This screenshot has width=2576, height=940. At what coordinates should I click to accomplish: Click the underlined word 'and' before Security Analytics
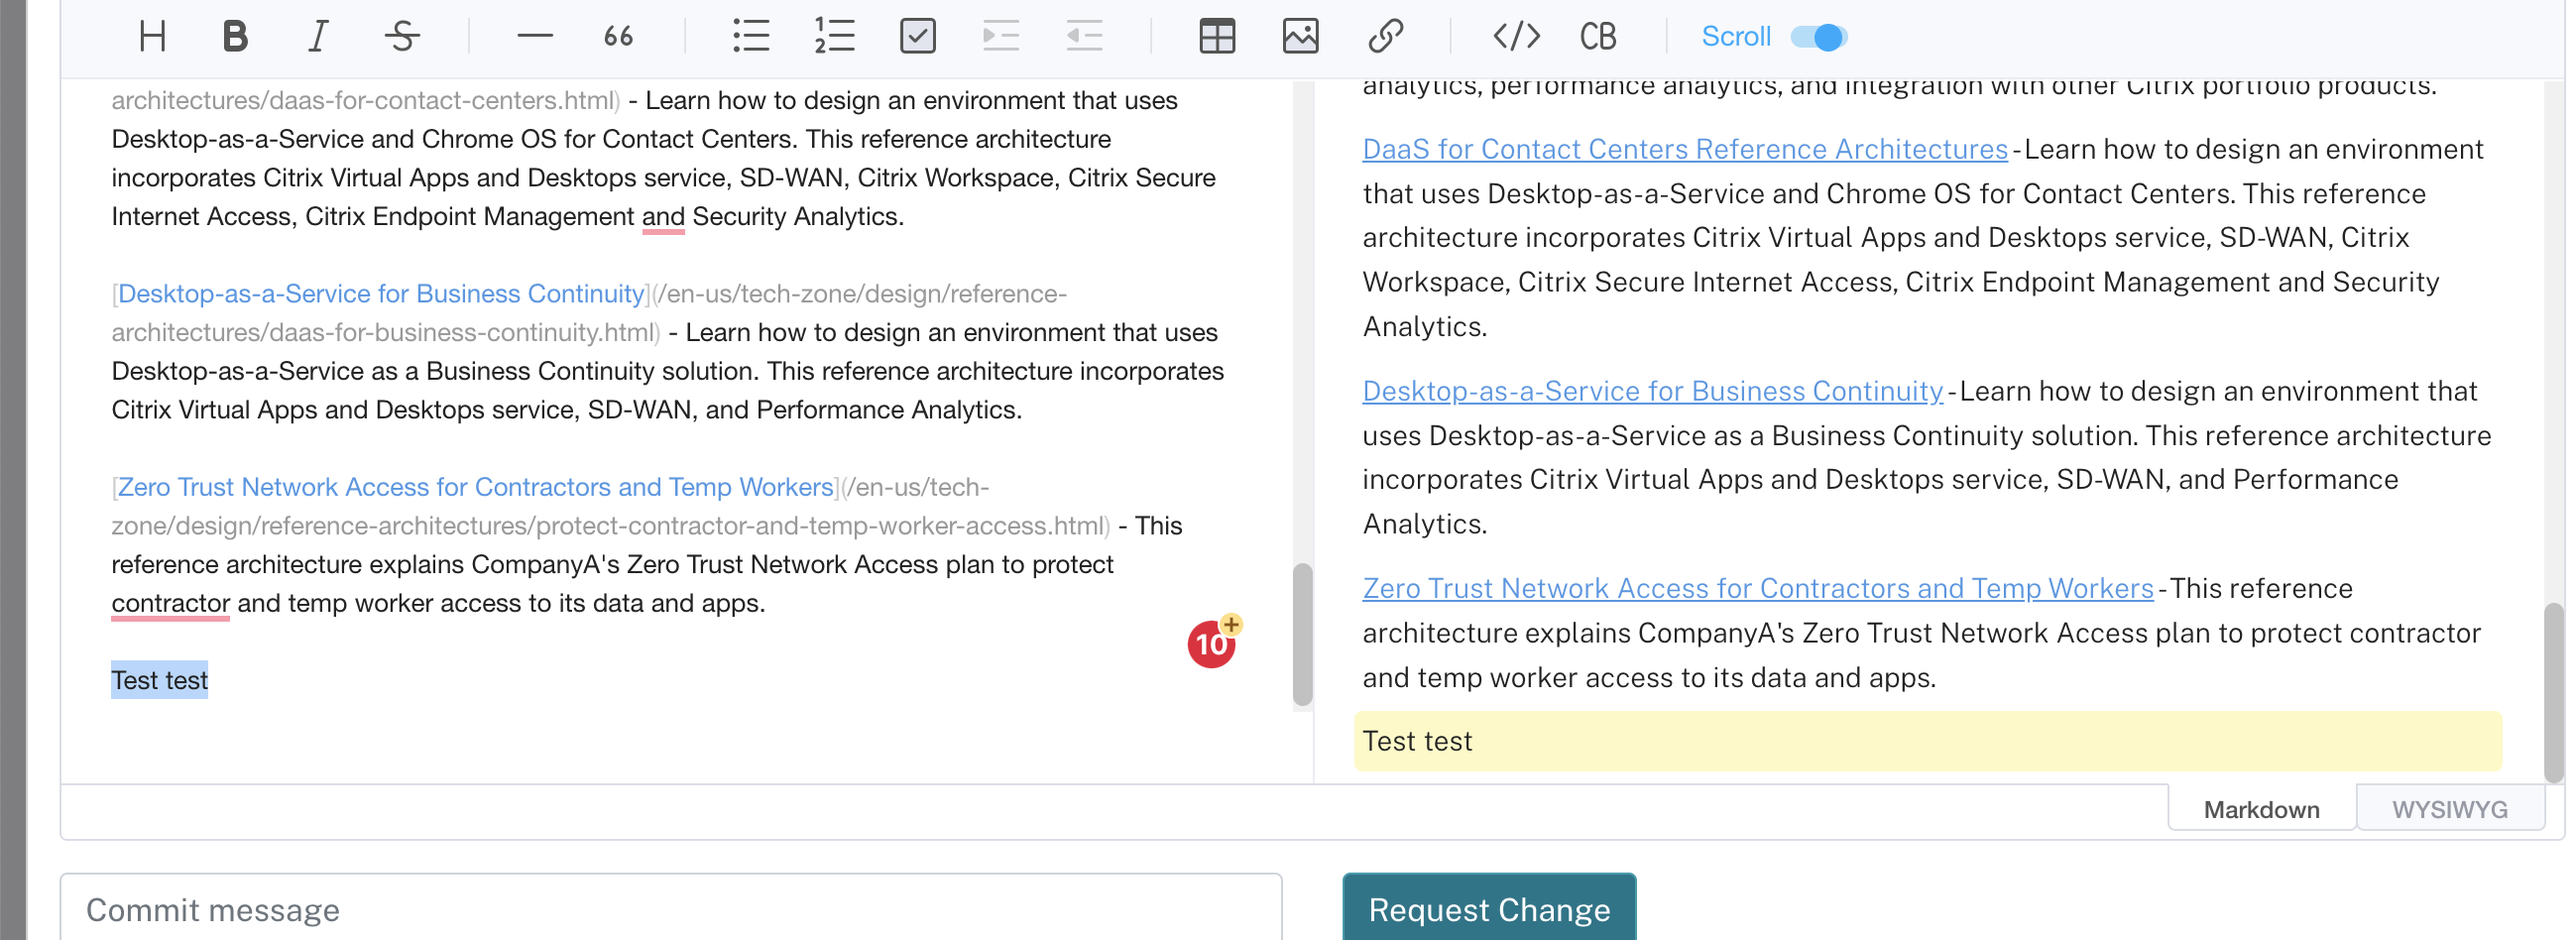tap(663, 216)
